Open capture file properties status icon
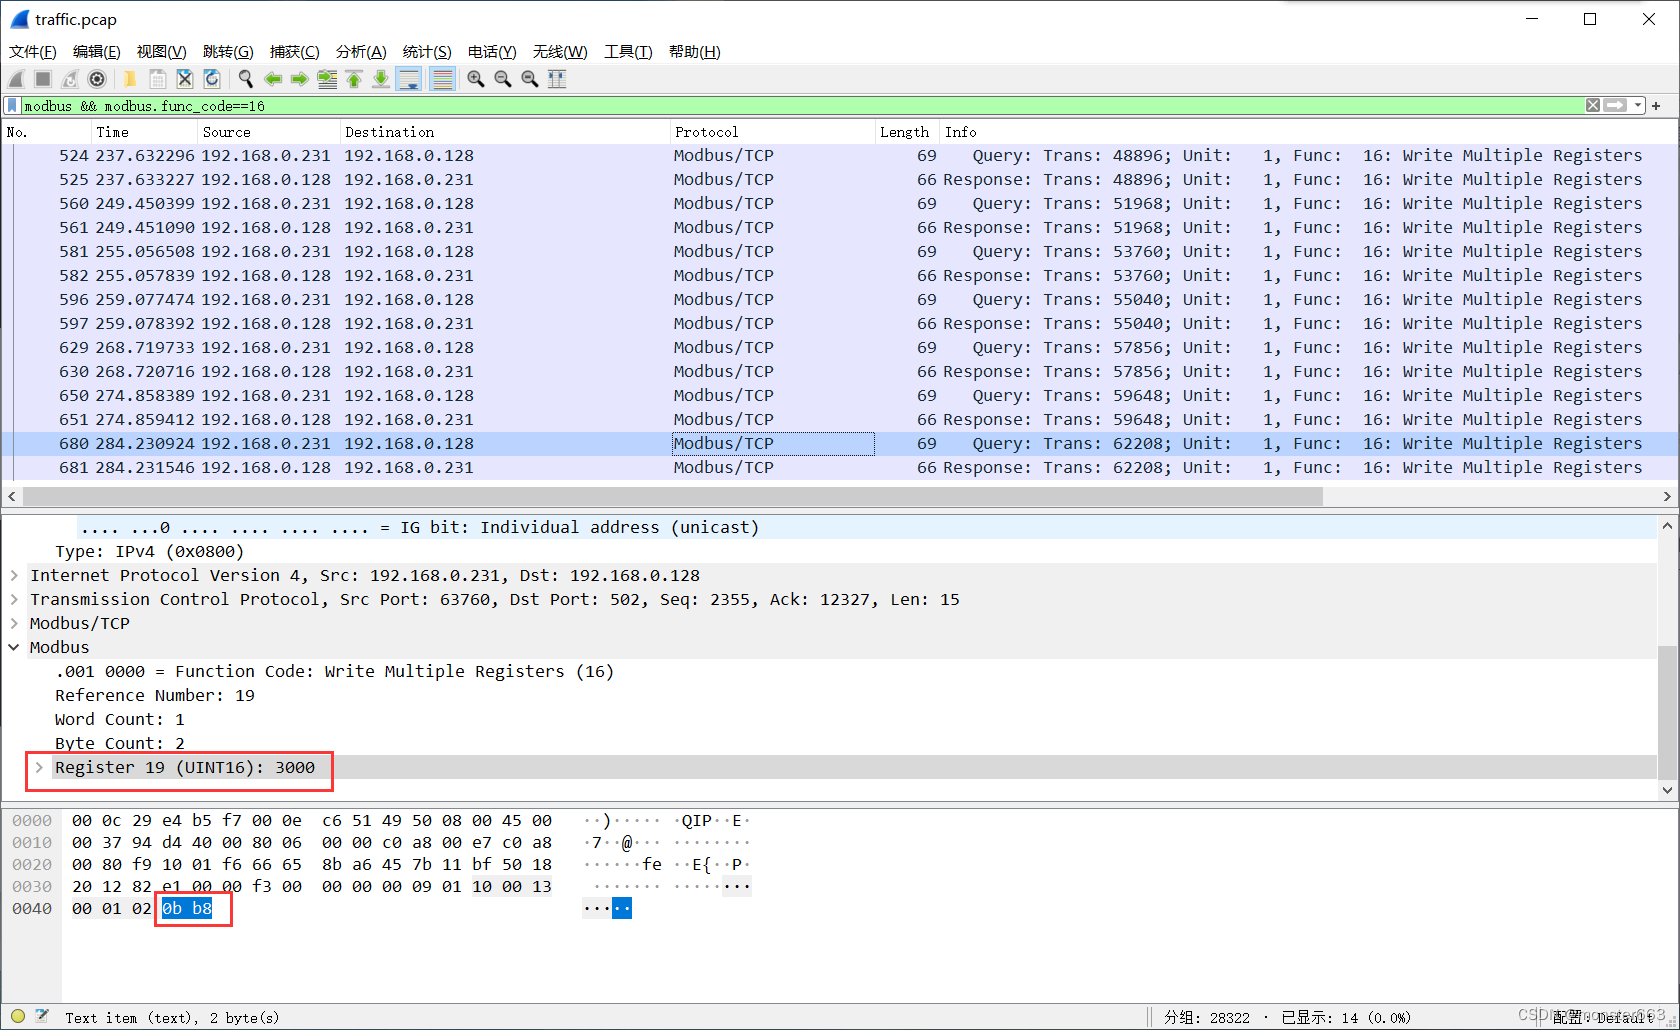Image resolution: width=1680 pixels, height=1030 pixels. coord(42,1016)
